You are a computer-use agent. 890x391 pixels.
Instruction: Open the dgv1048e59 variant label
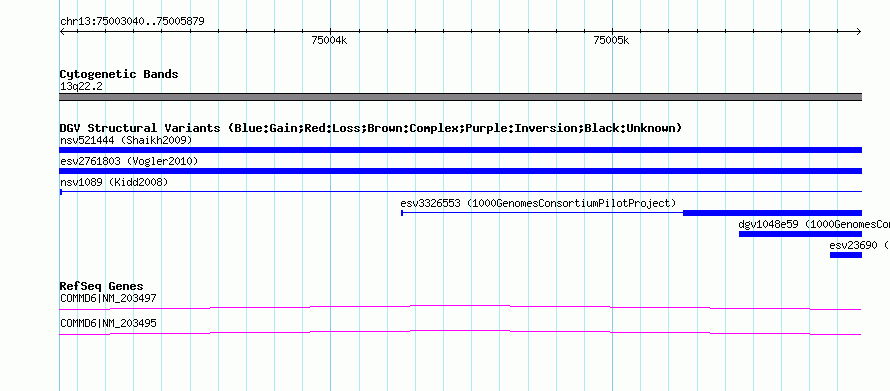814,224
